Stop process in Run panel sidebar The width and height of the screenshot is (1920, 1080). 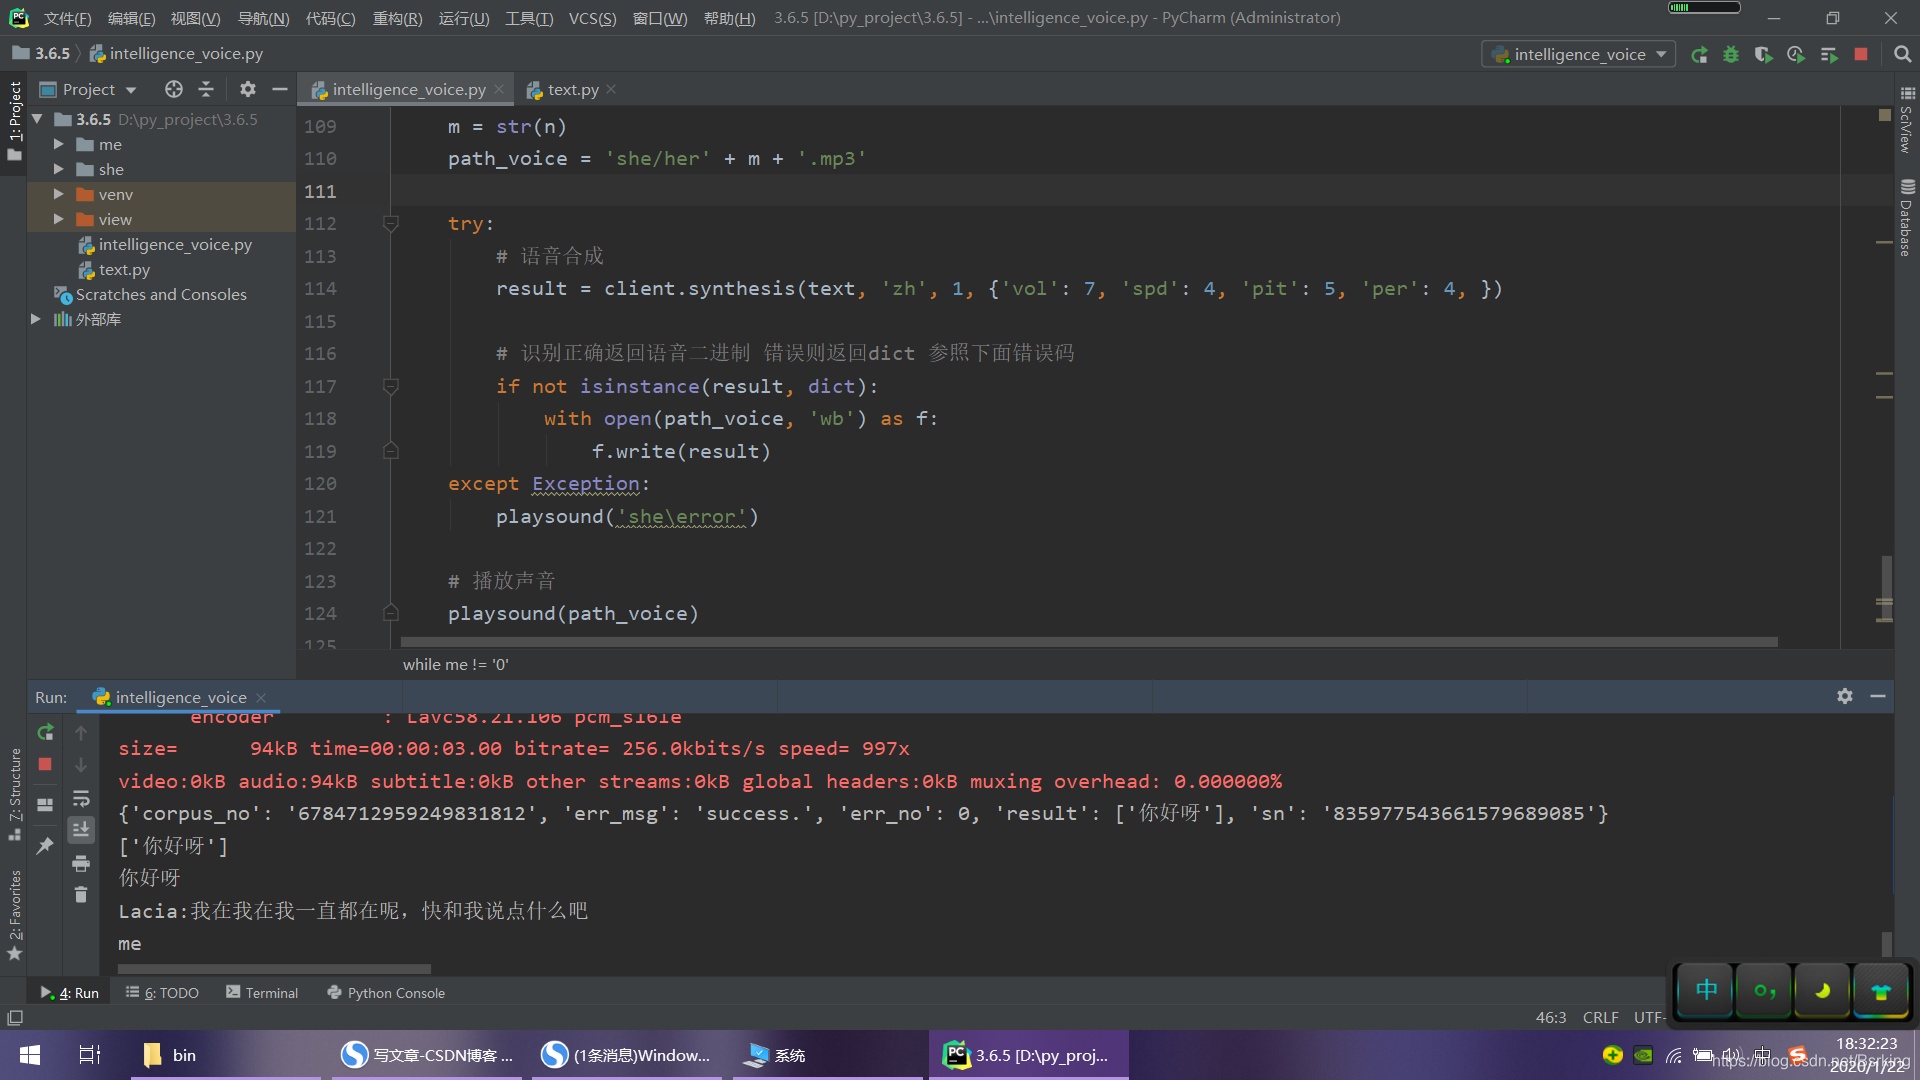[45, 764]
